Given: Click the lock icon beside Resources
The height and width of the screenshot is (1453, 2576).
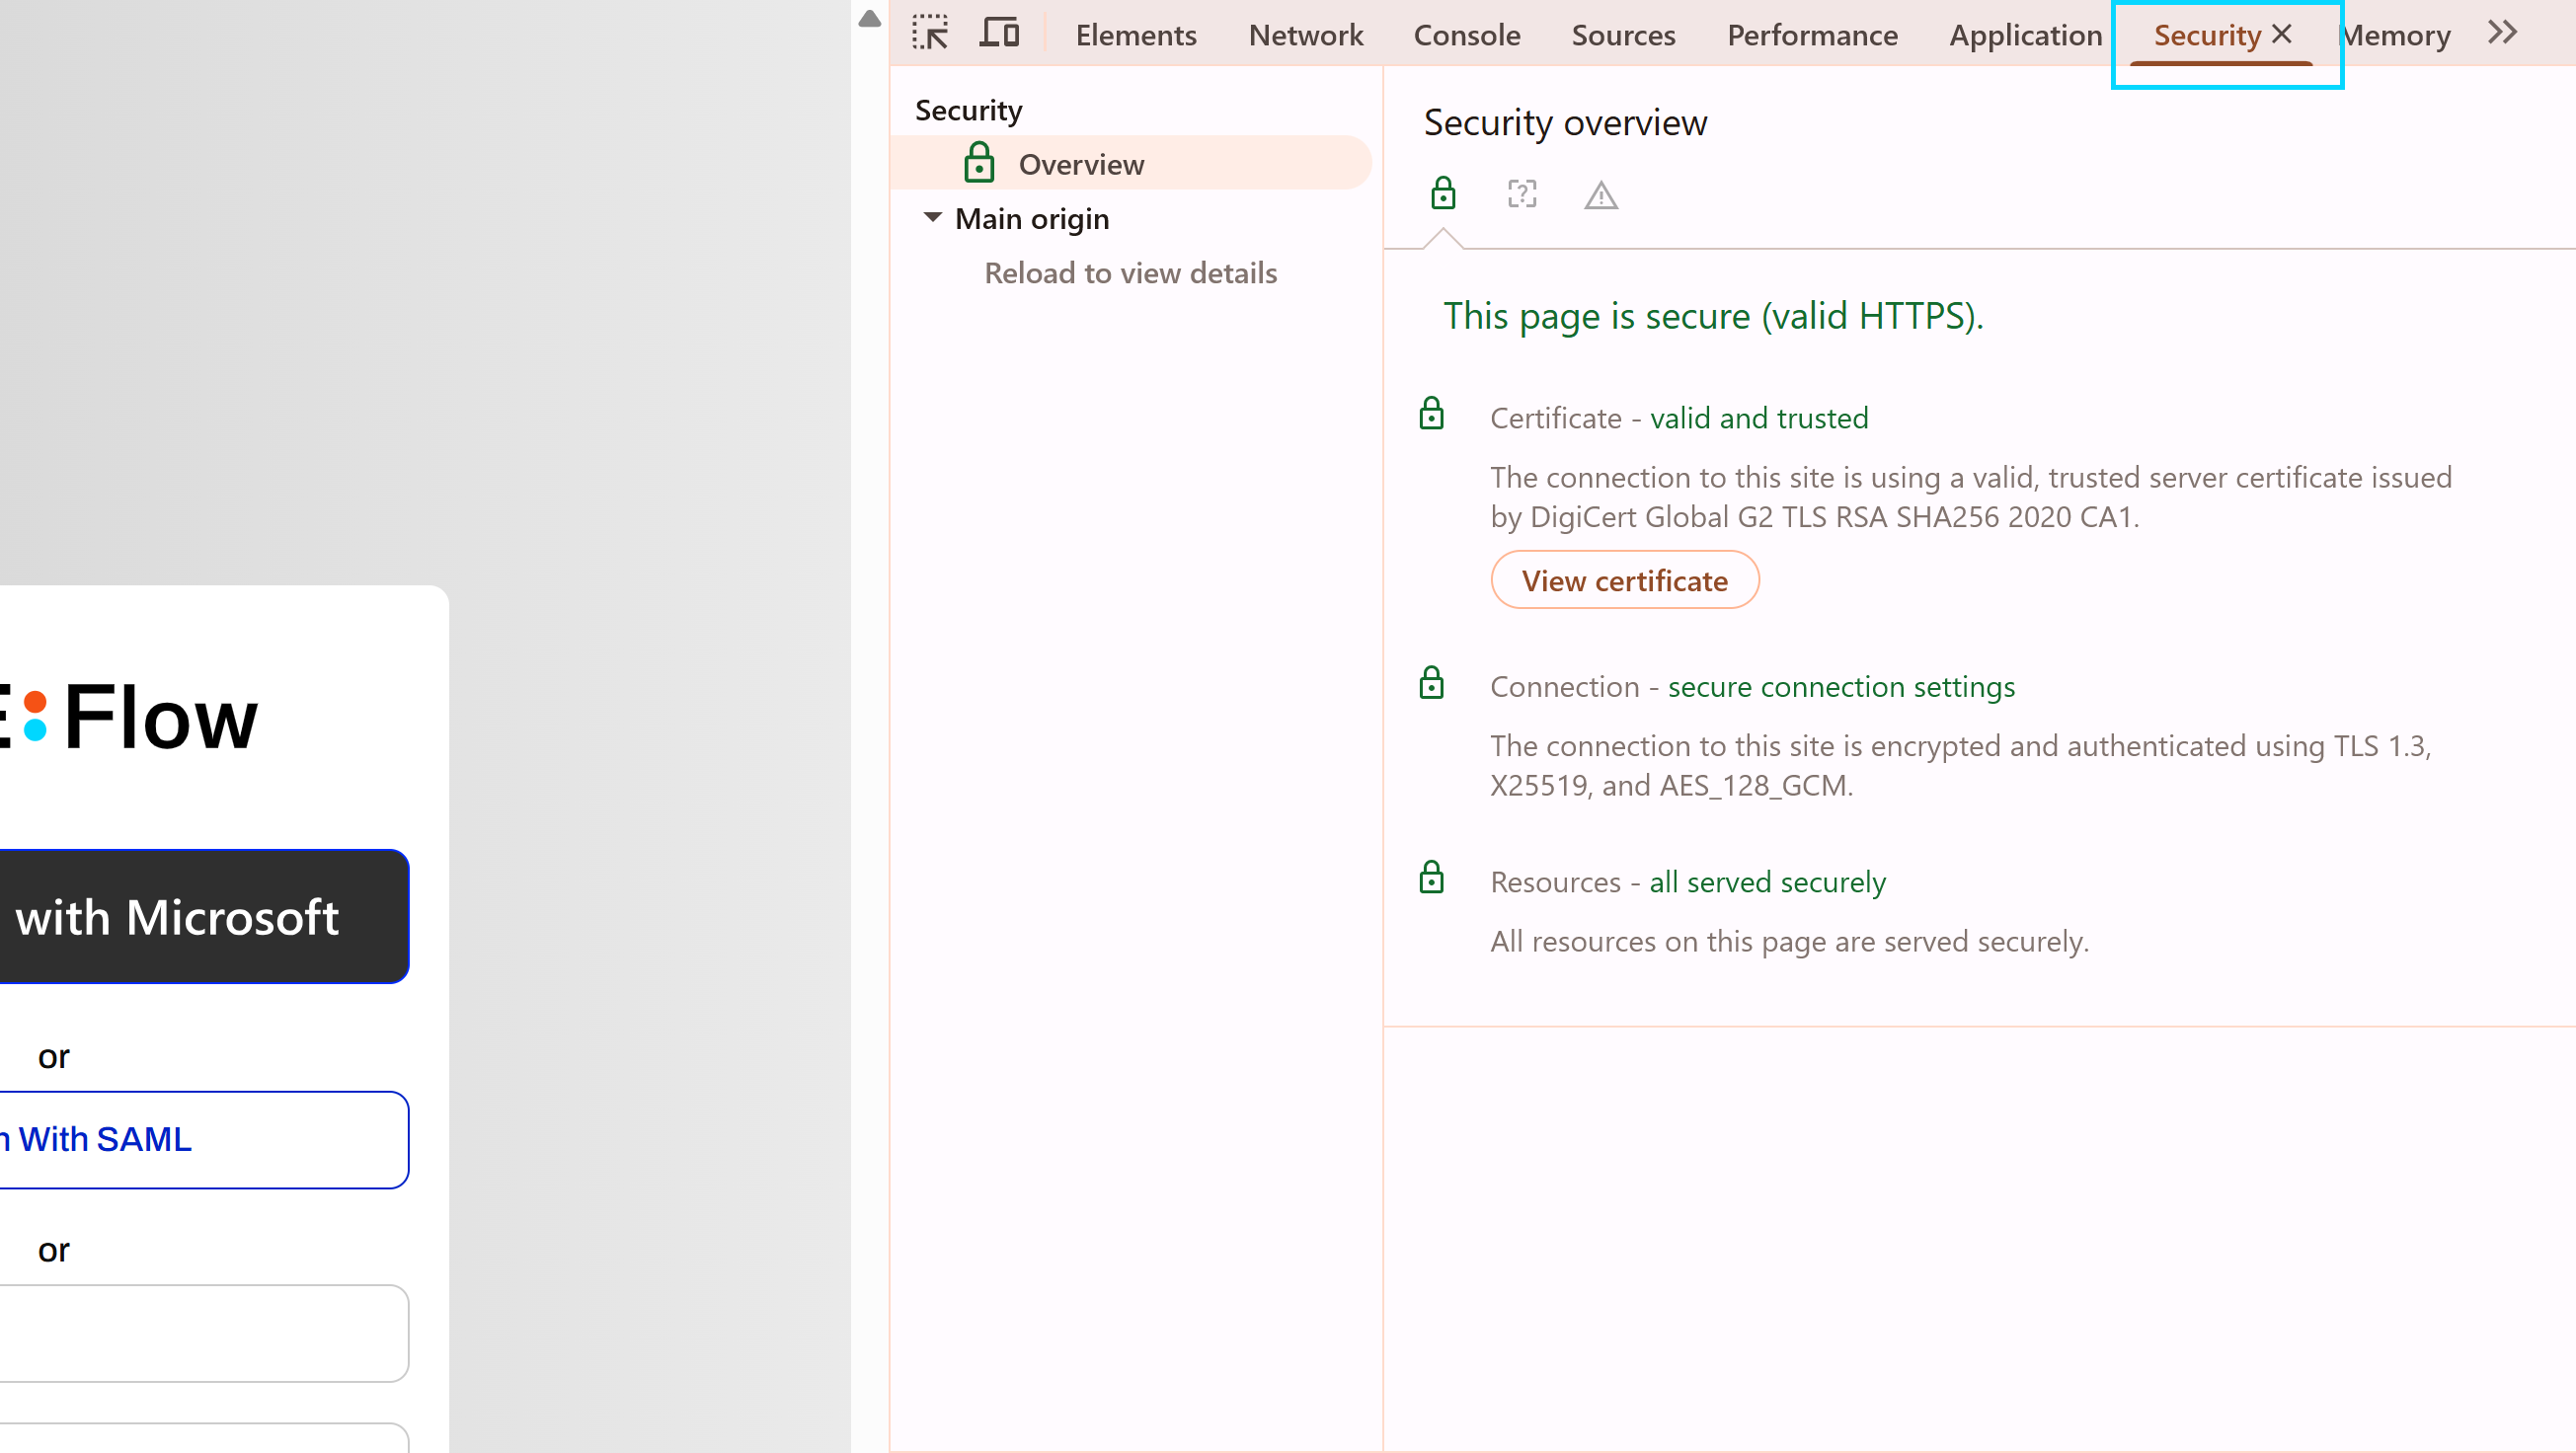Looking at the screenshot, I should pos(1431,877).
